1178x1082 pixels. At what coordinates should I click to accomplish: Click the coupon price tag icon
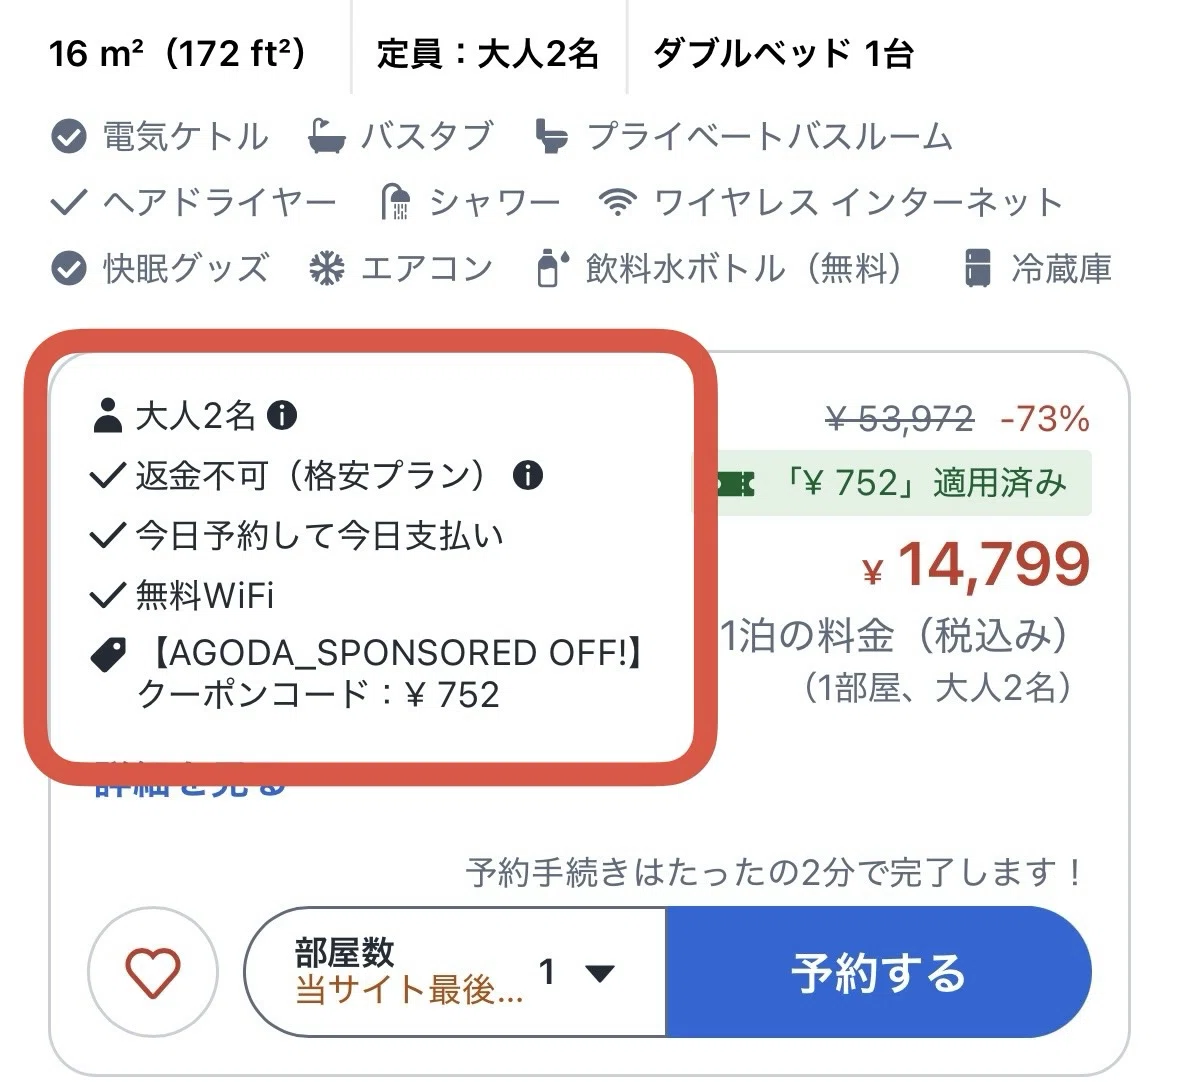[108, 654]
